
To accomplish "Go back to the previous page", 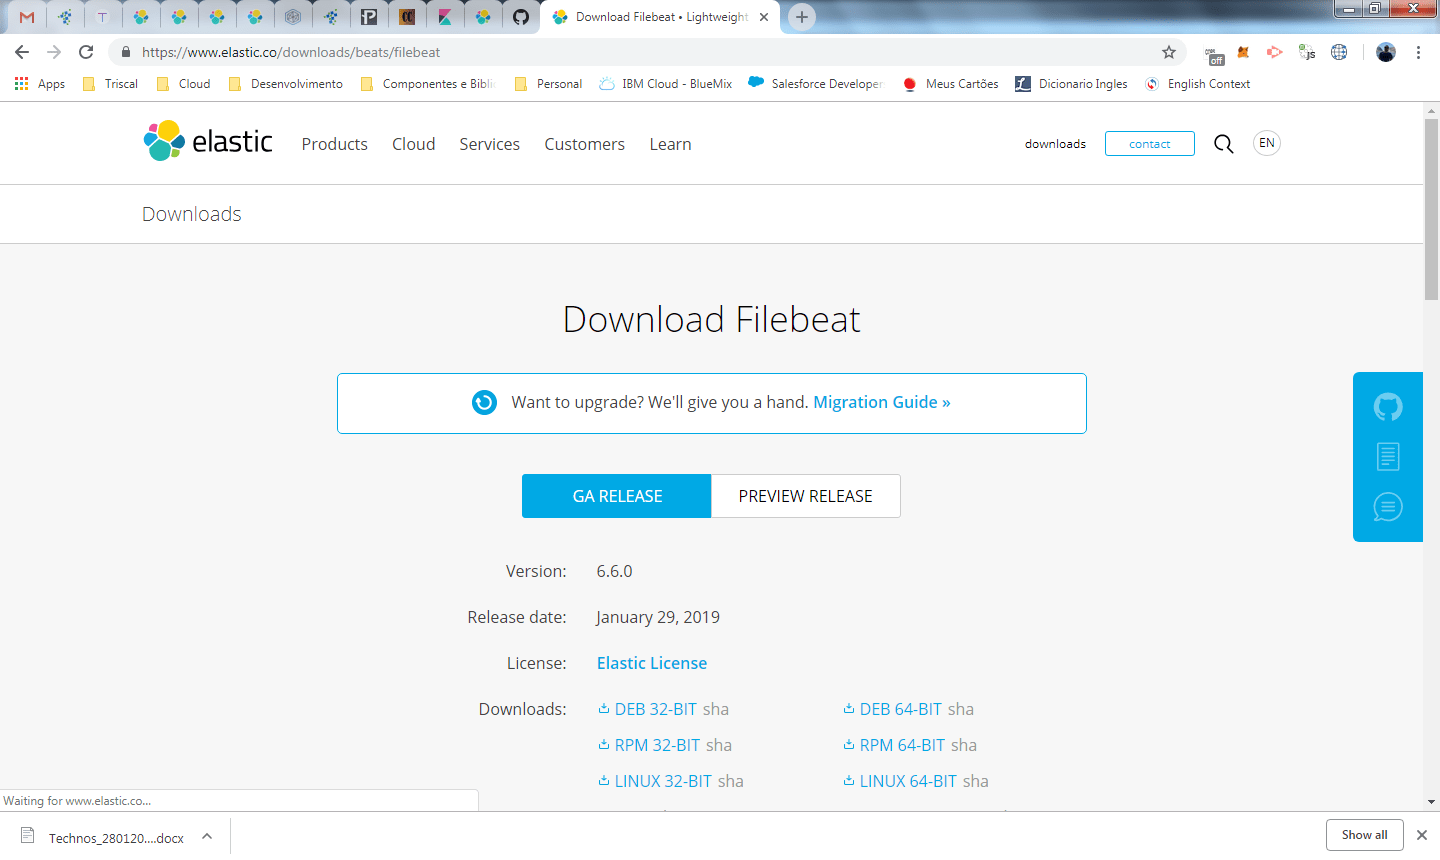I will 22,52.
